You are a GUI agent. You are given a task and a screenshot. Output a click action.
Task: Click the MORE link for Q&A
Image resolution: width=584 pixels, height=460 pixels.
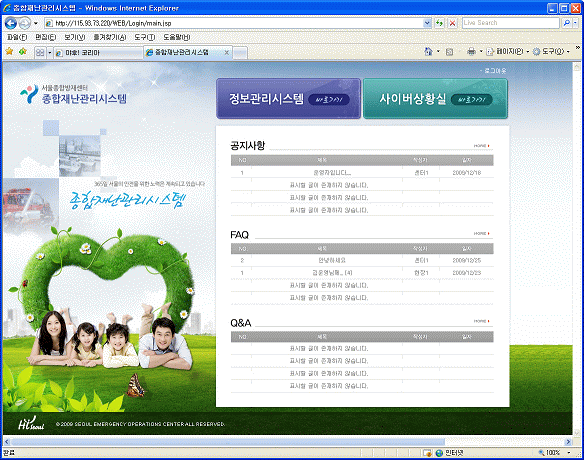(x=482, y=321)
